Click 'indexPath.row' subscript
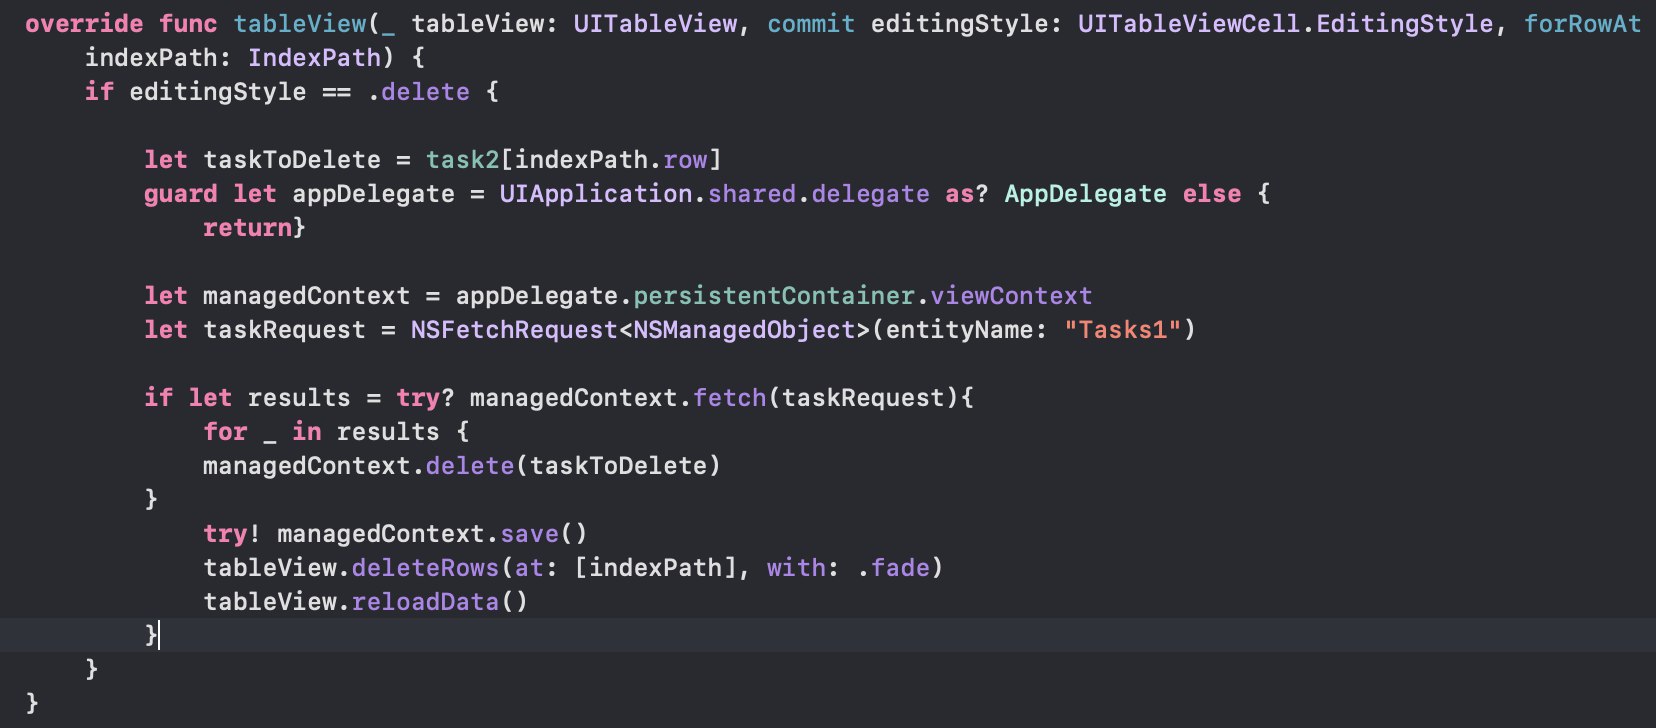1656x728 pixels. (x=610, y=159)
